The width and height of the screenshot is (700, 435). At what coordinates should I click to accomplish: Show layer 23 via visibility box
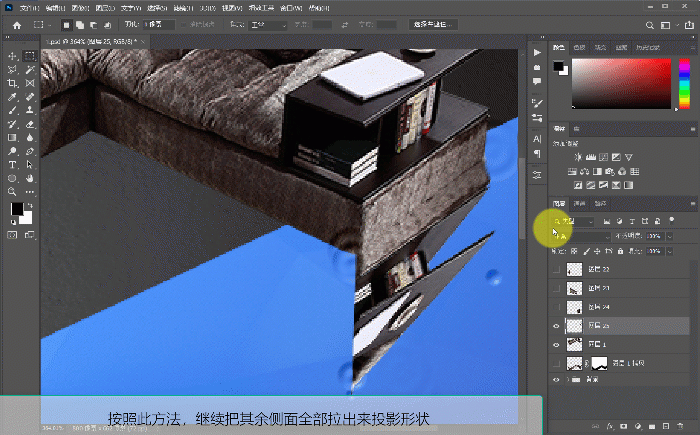[x=556, y=289]
